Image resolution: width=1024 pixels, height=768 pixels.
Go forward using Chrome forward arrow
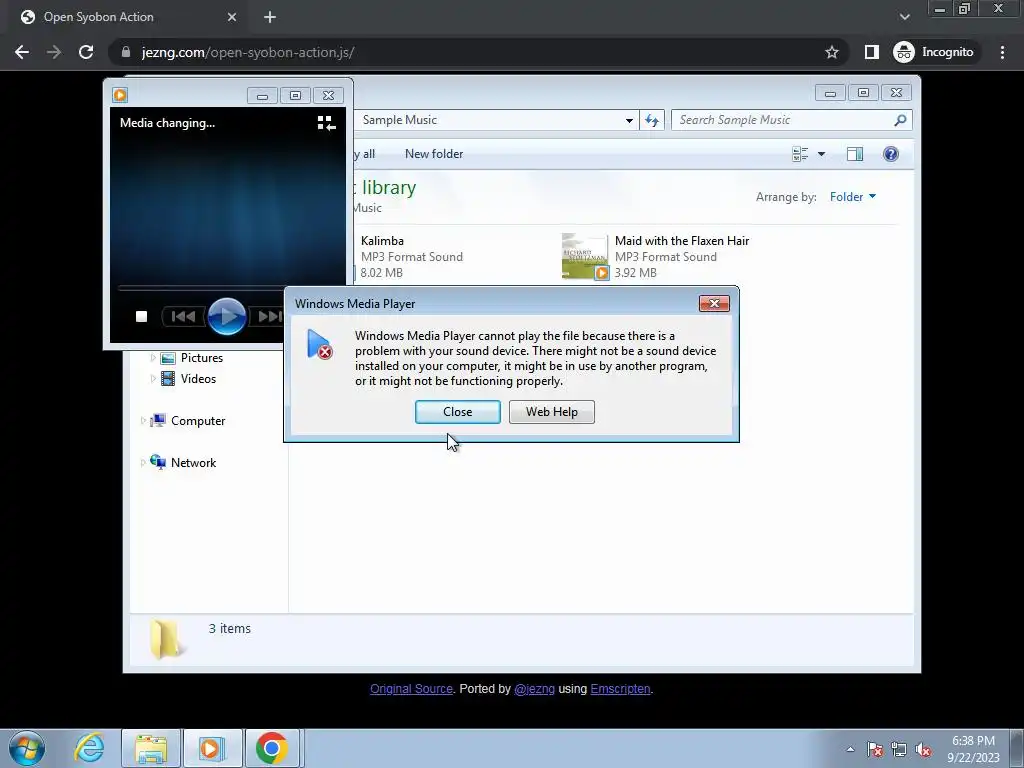tap(54, 52)
